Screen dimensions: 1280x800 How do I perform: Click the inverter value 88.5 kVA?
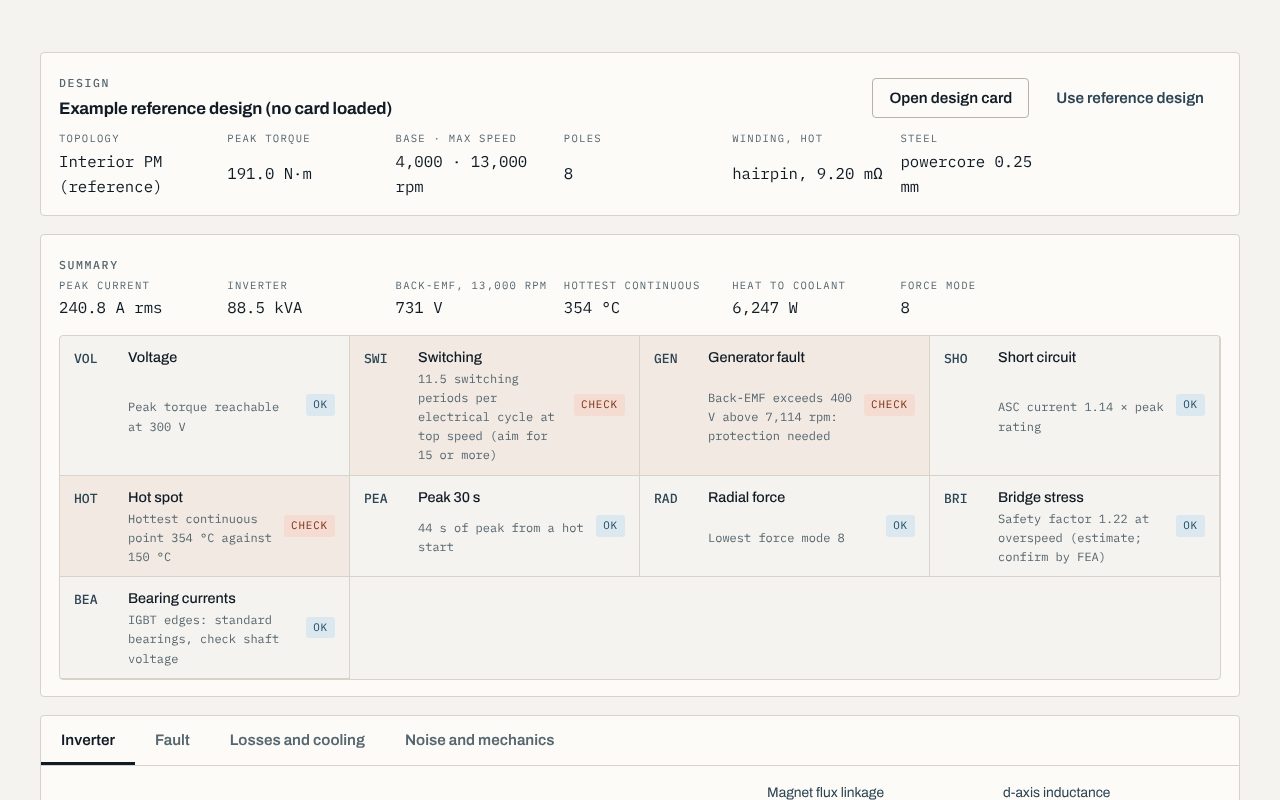[x=264, y=308]
